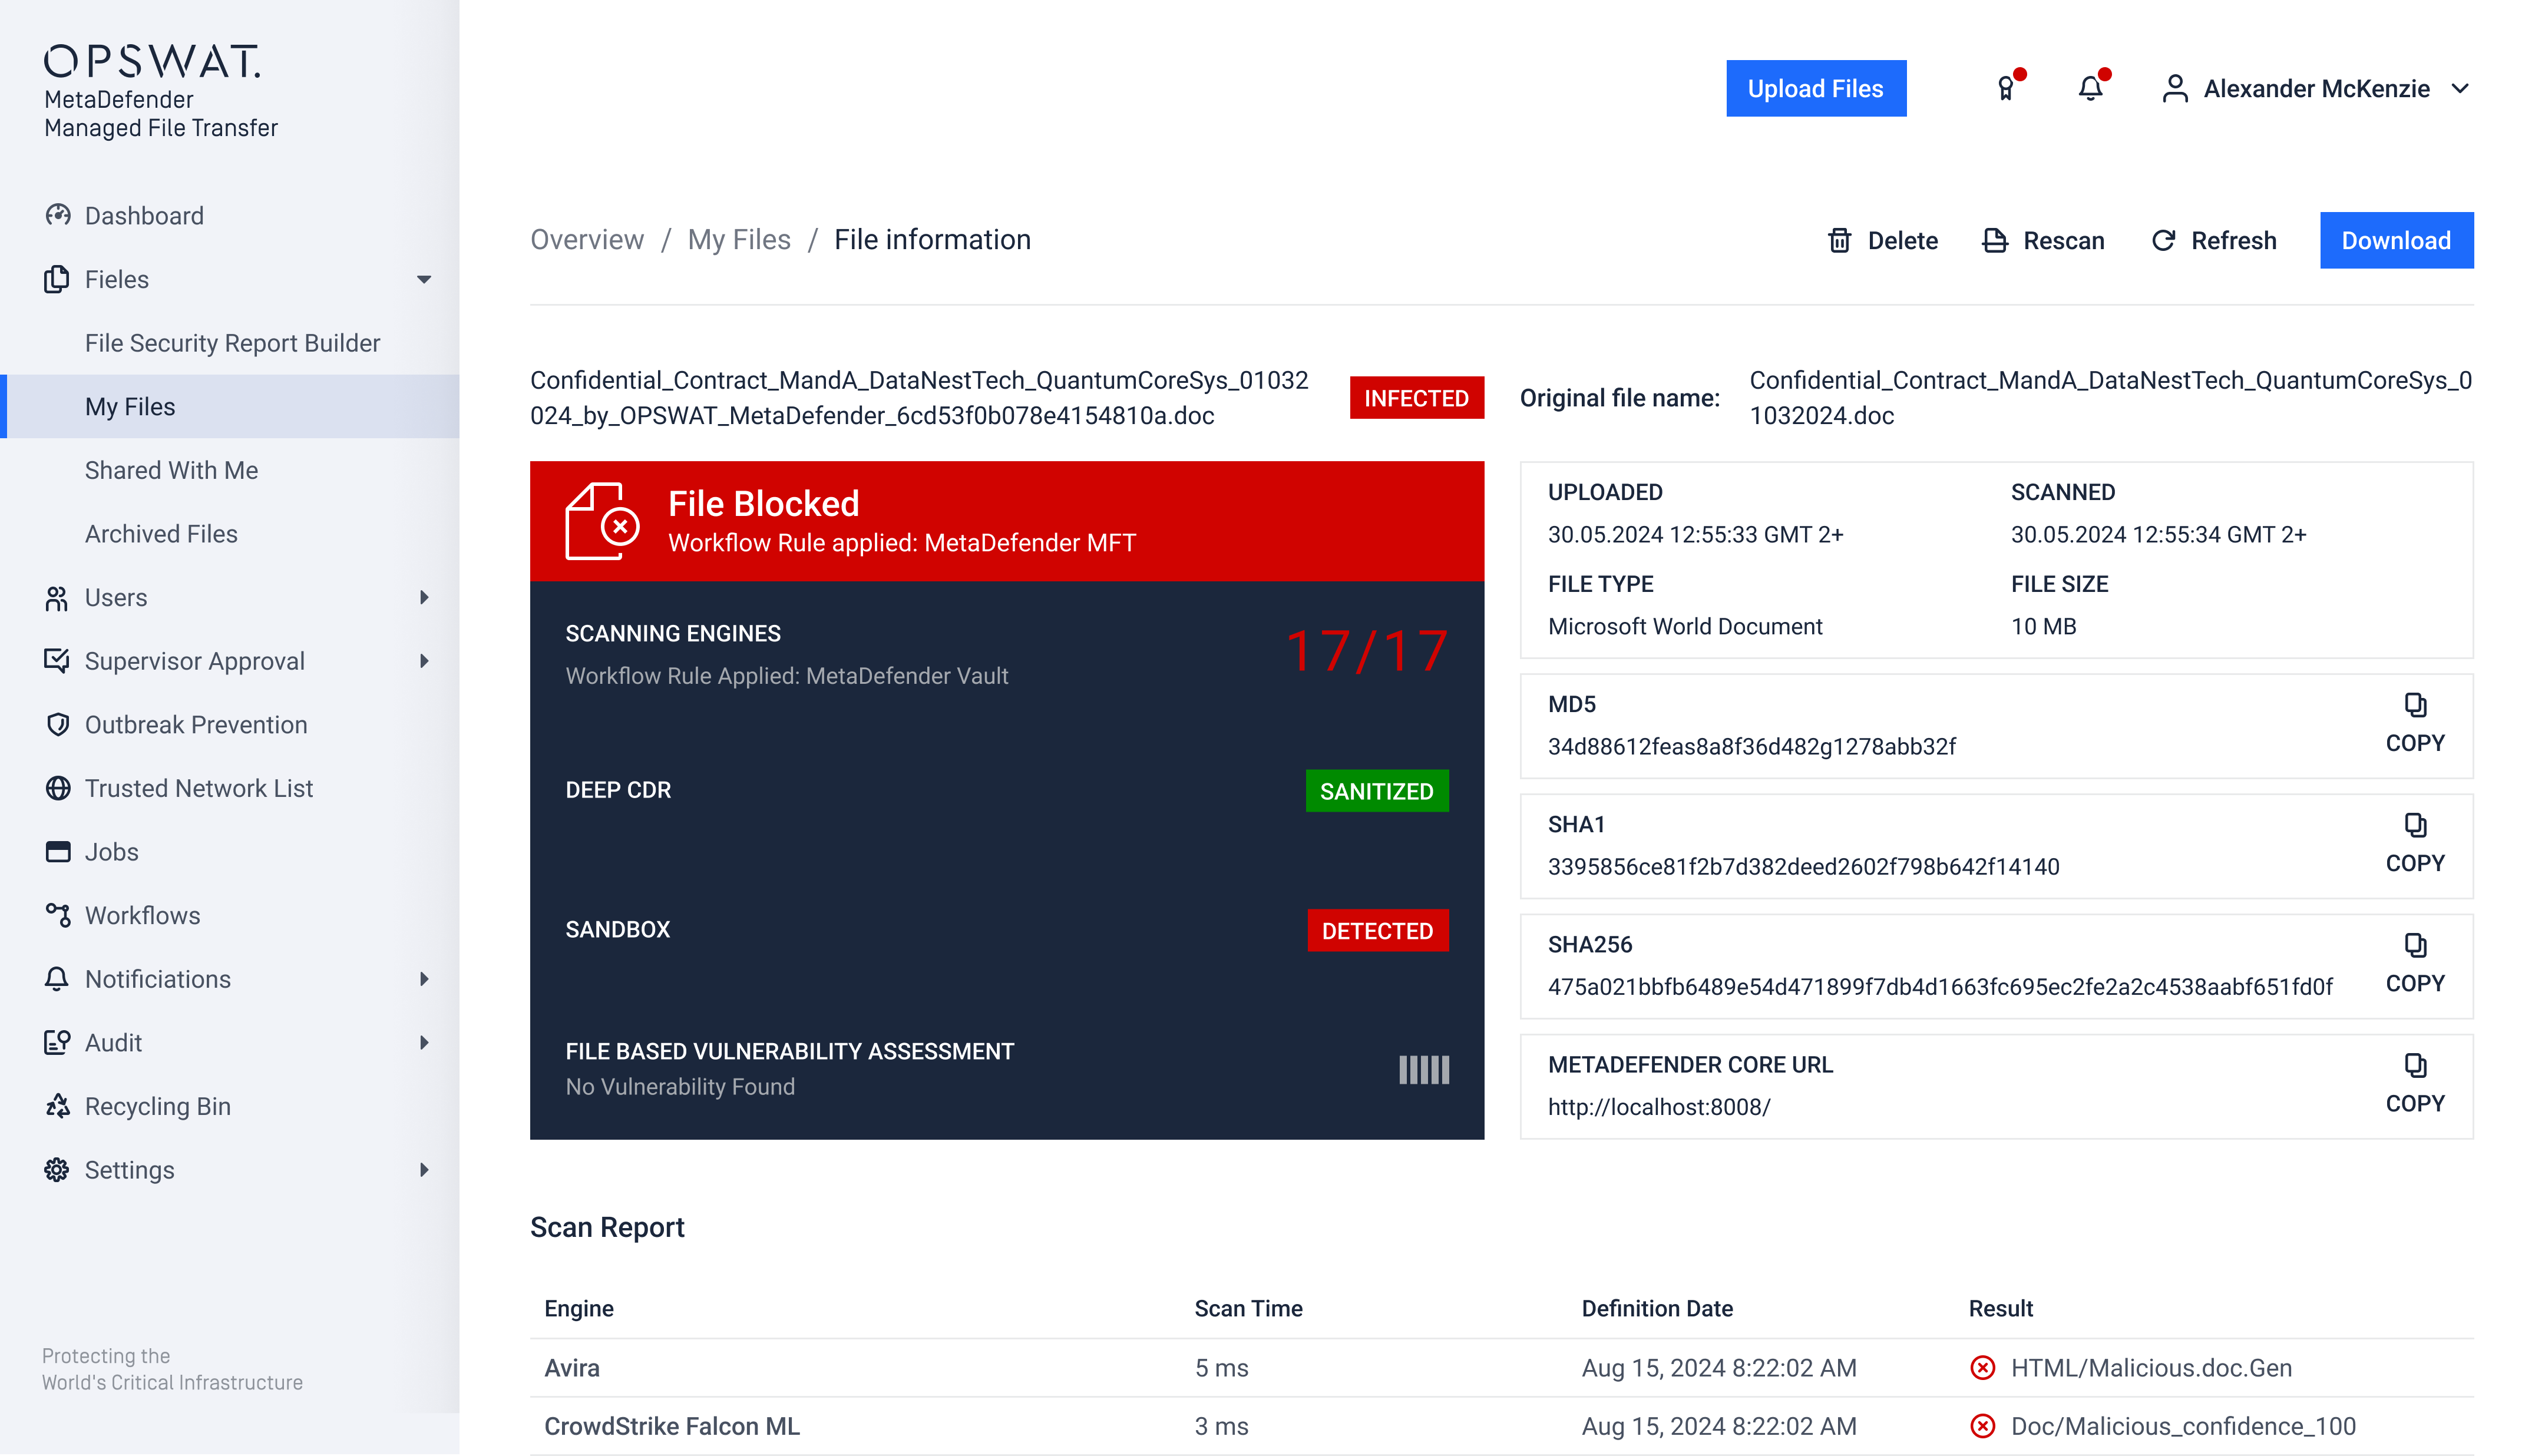Download the blocked file

[2396, 240]
